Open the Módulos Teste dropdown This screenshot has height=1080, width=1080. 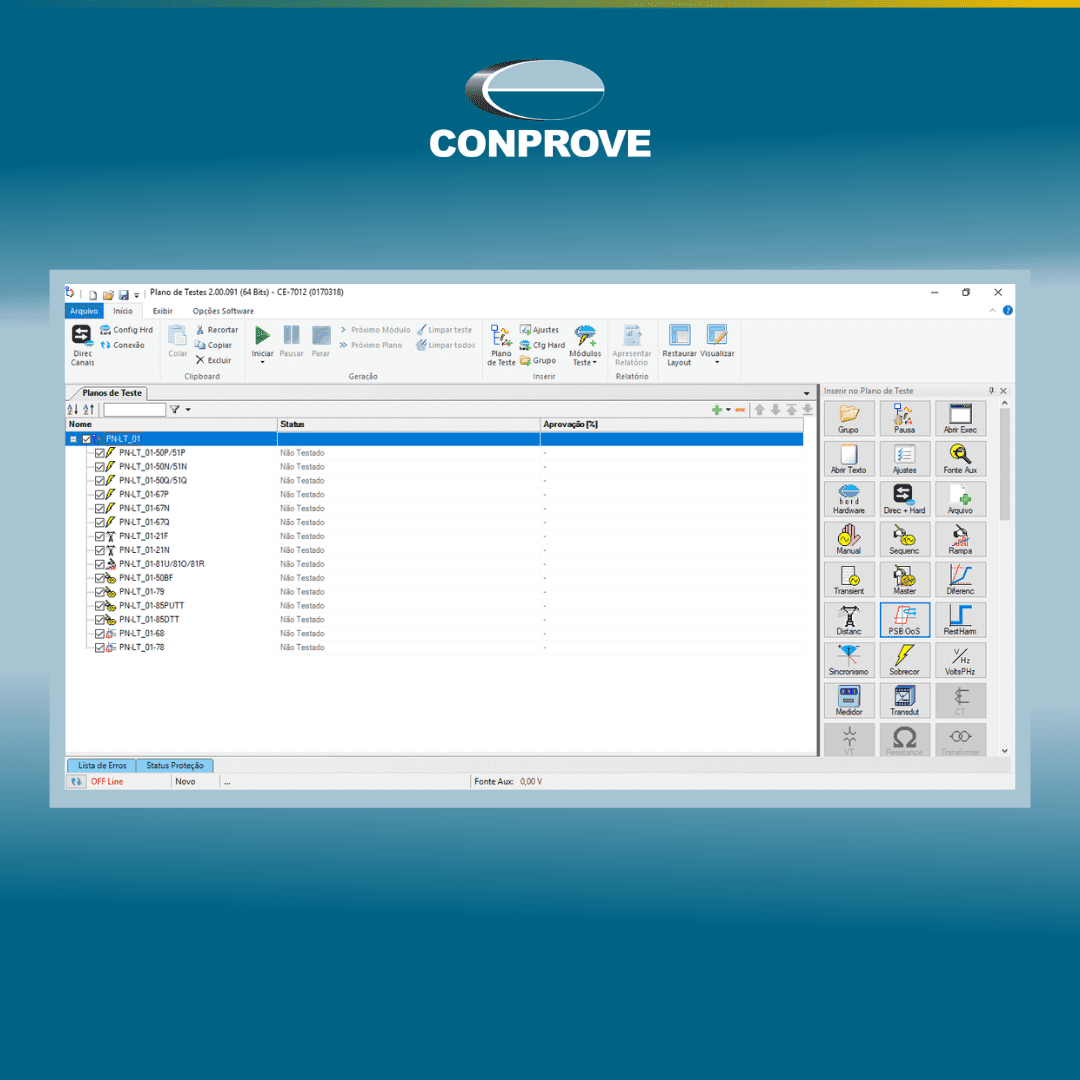click(585, 346)
